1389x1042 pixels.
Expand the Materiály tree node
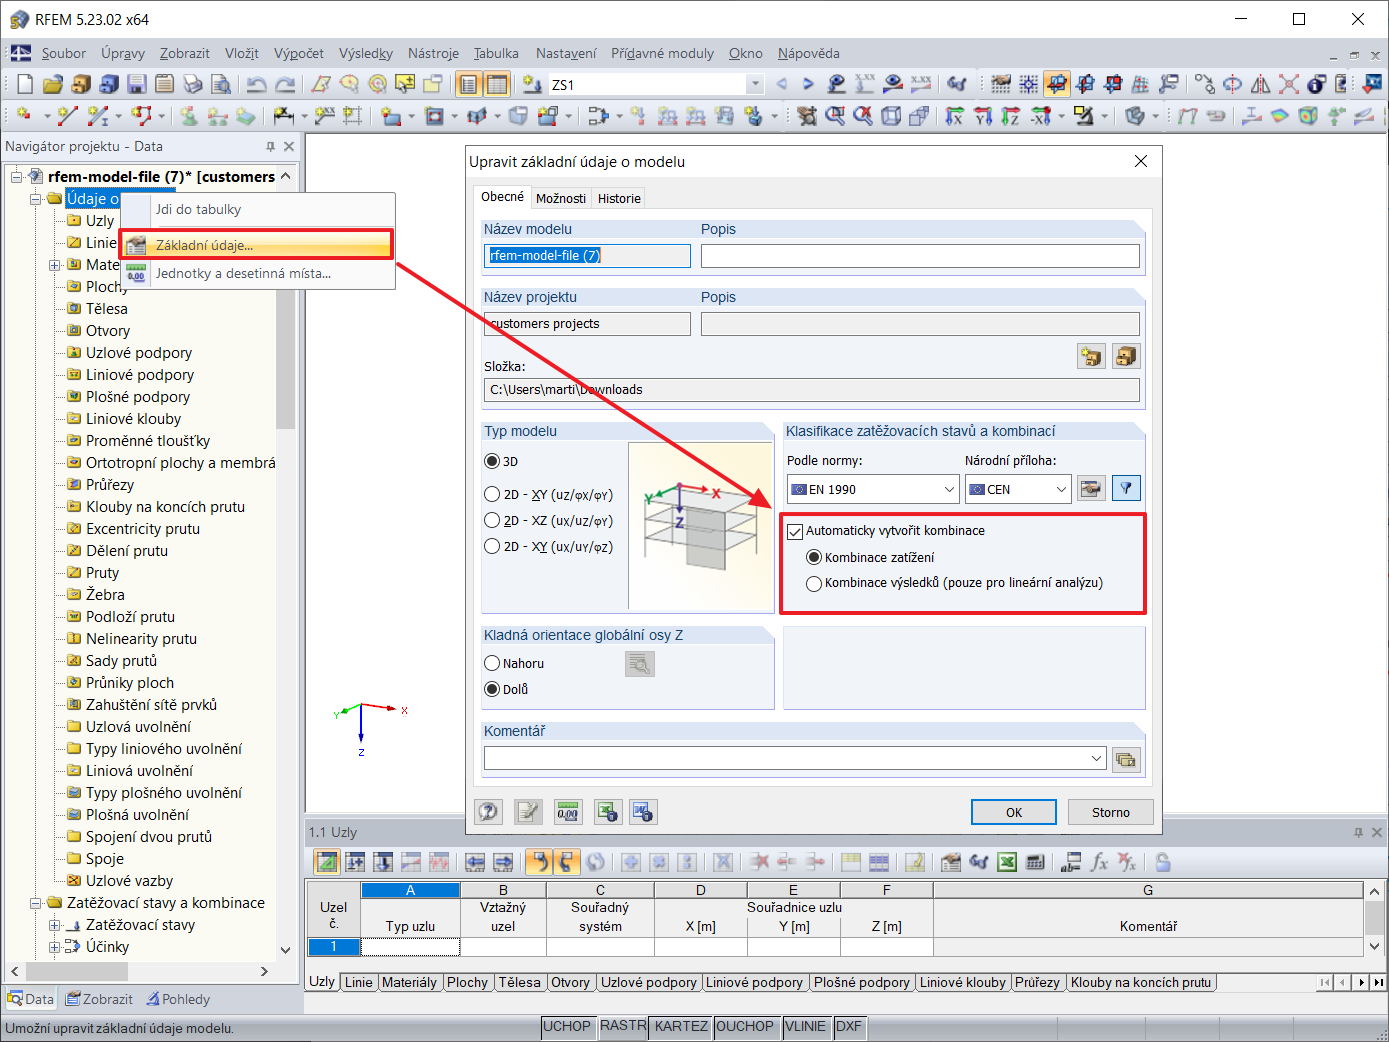55,265
